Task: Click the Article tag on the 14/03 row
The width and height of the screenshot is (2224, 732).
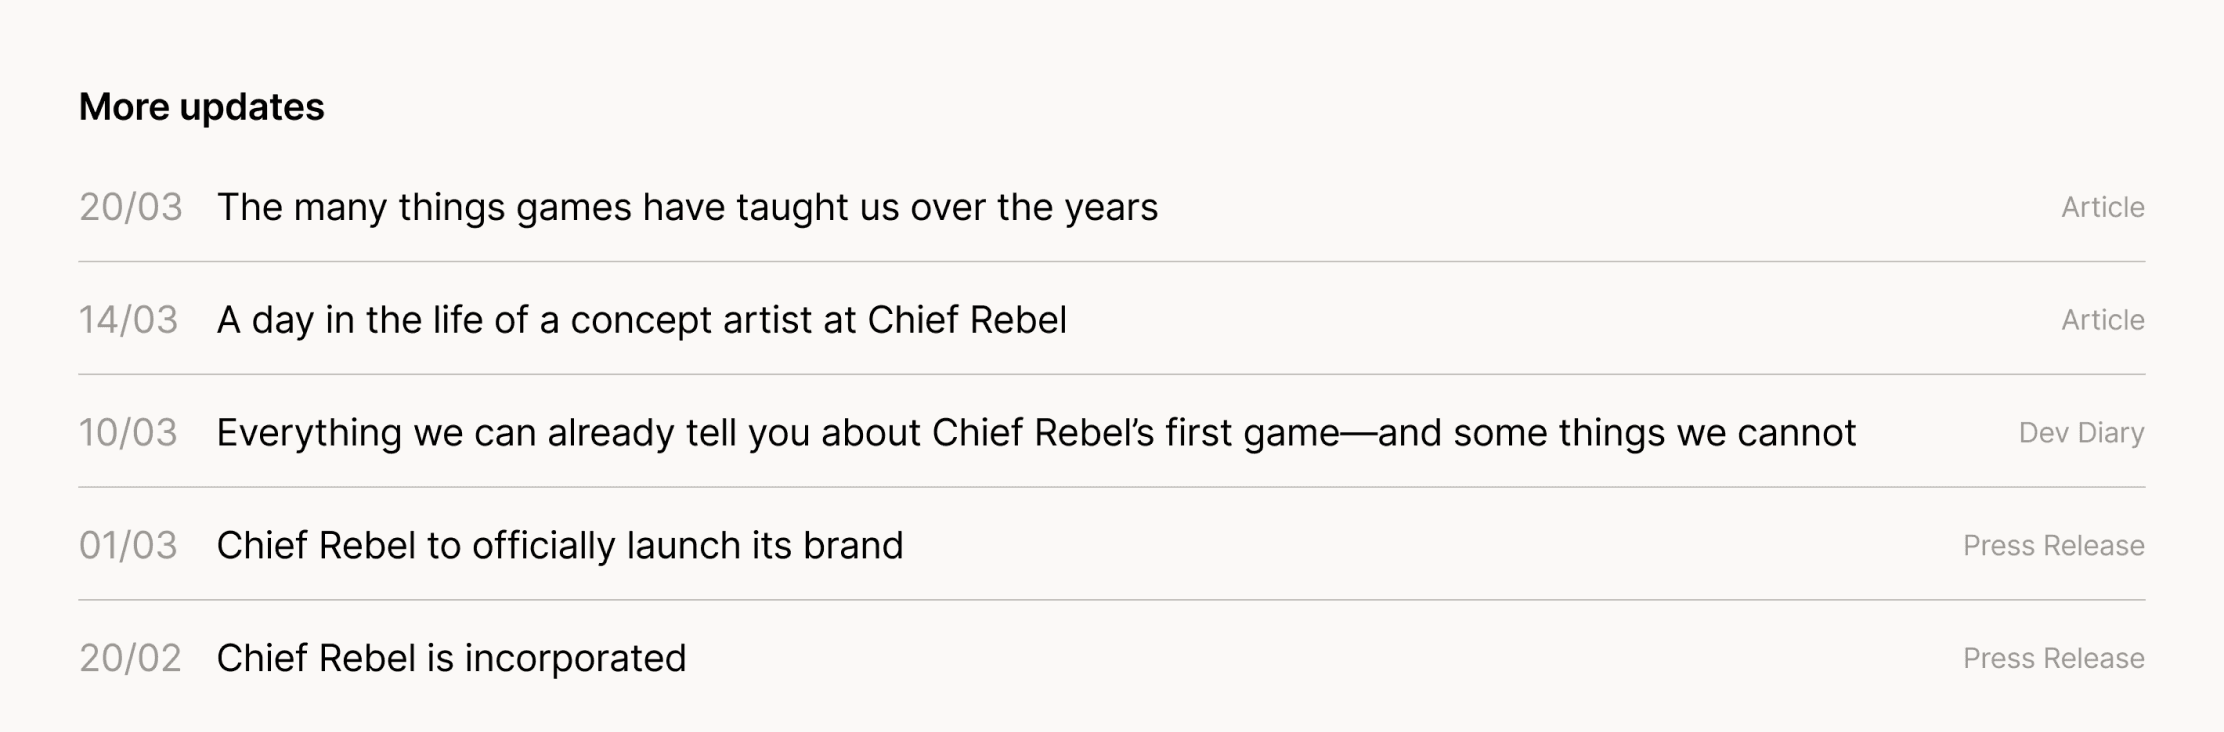Action: (2102, 320)
